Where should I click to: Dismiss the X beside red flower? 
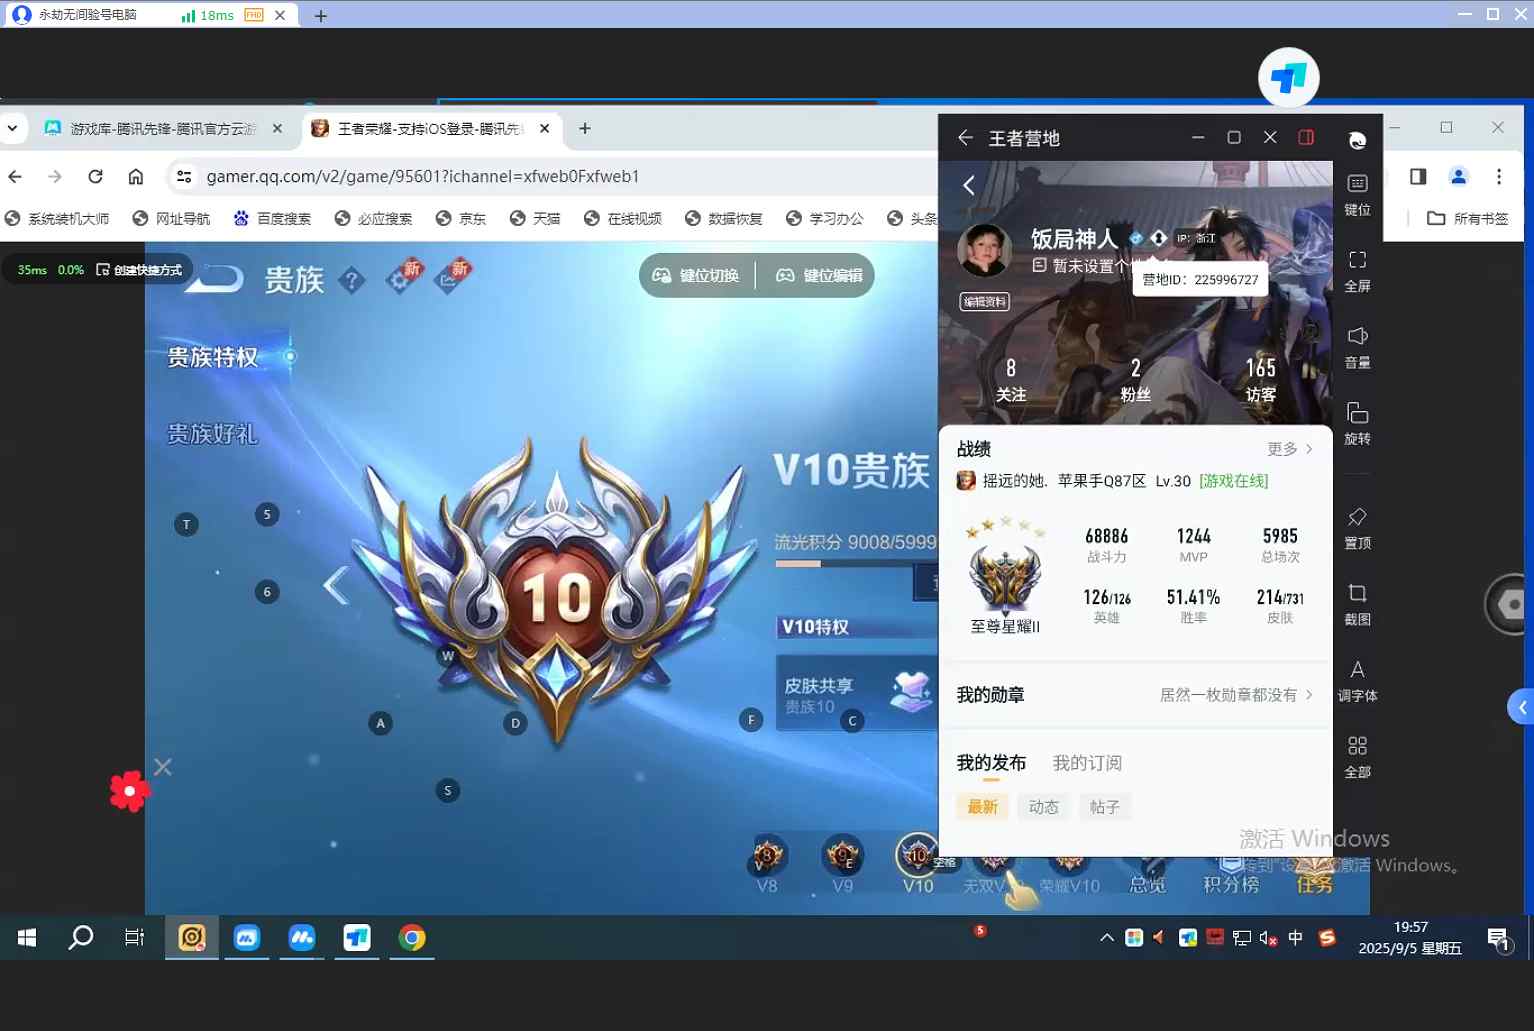(x=163, y=767)
